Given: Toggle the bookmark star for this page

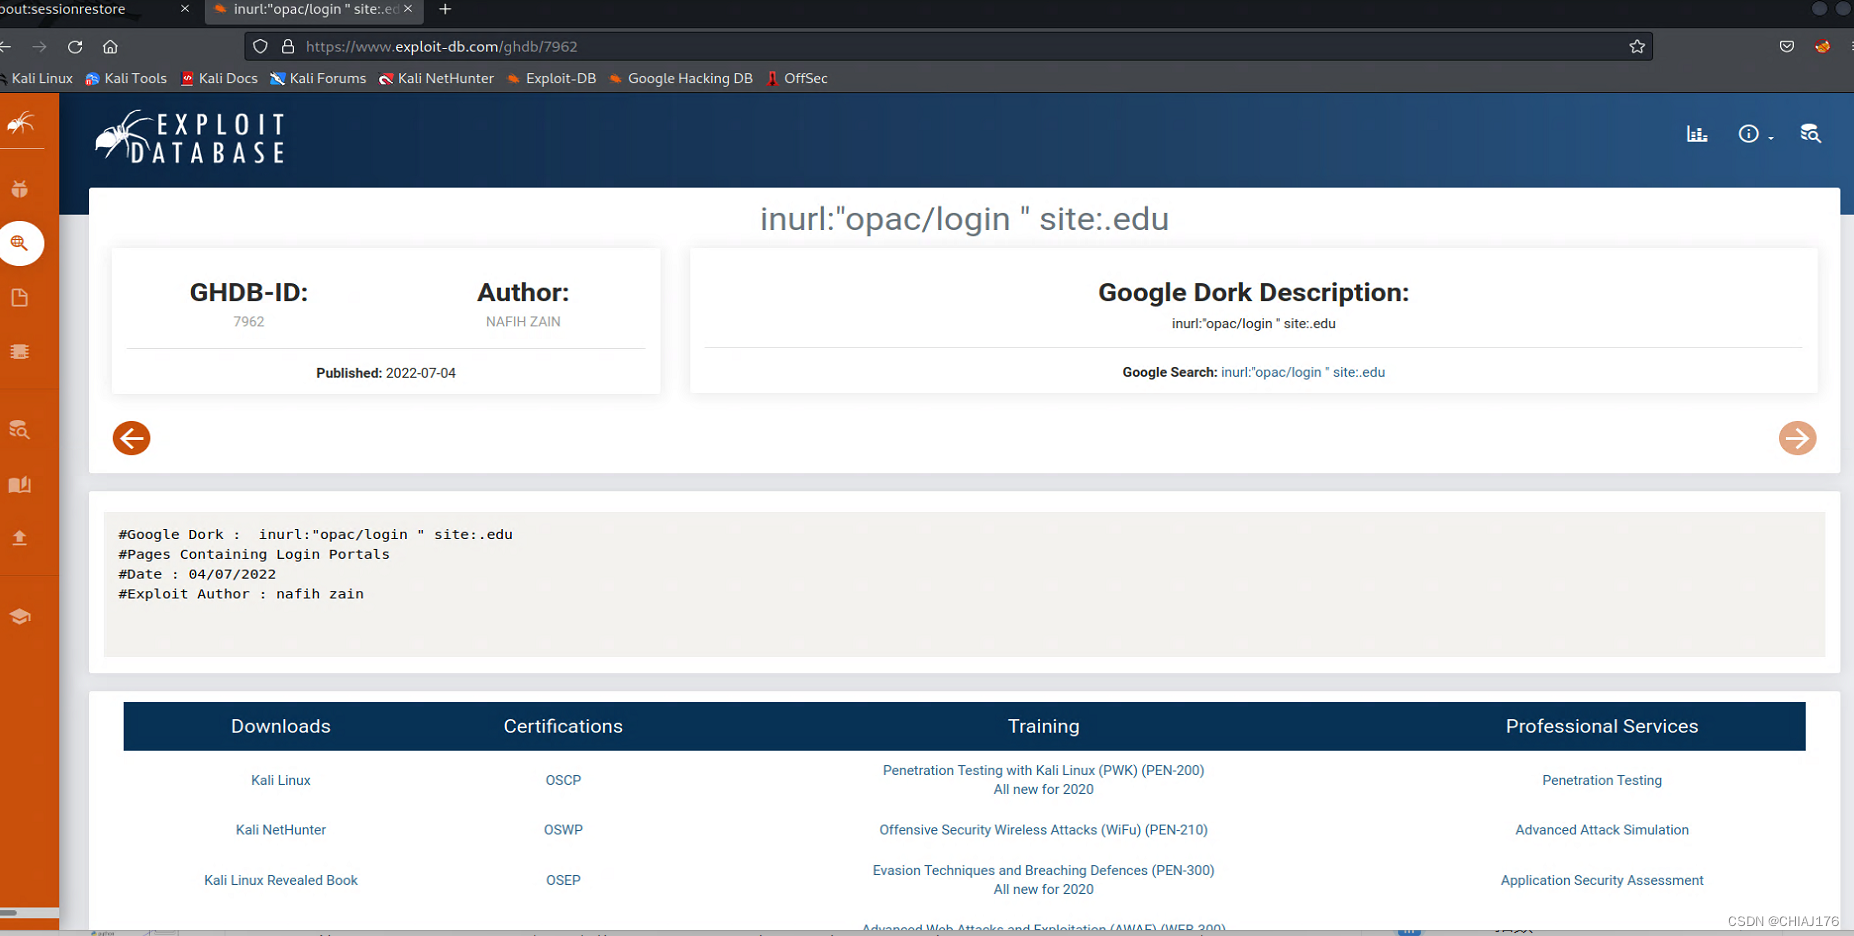Looking at the screenshot, I should [x=1637, y=46].
